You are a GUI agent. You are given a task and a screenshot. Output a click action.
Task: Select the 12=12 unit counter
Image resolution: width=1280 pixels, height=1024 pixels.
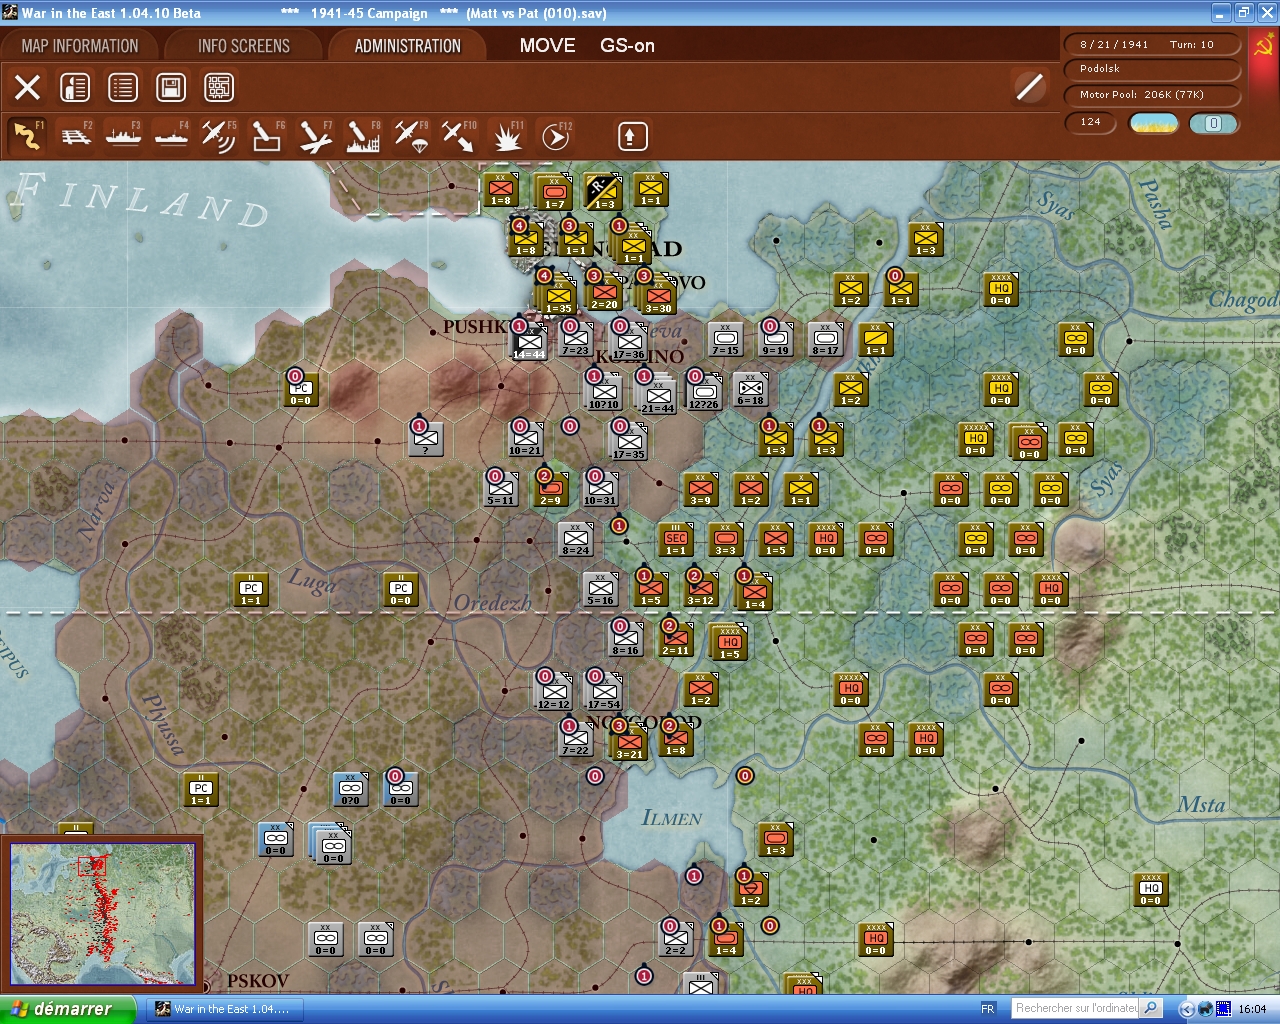pos(554,693)
